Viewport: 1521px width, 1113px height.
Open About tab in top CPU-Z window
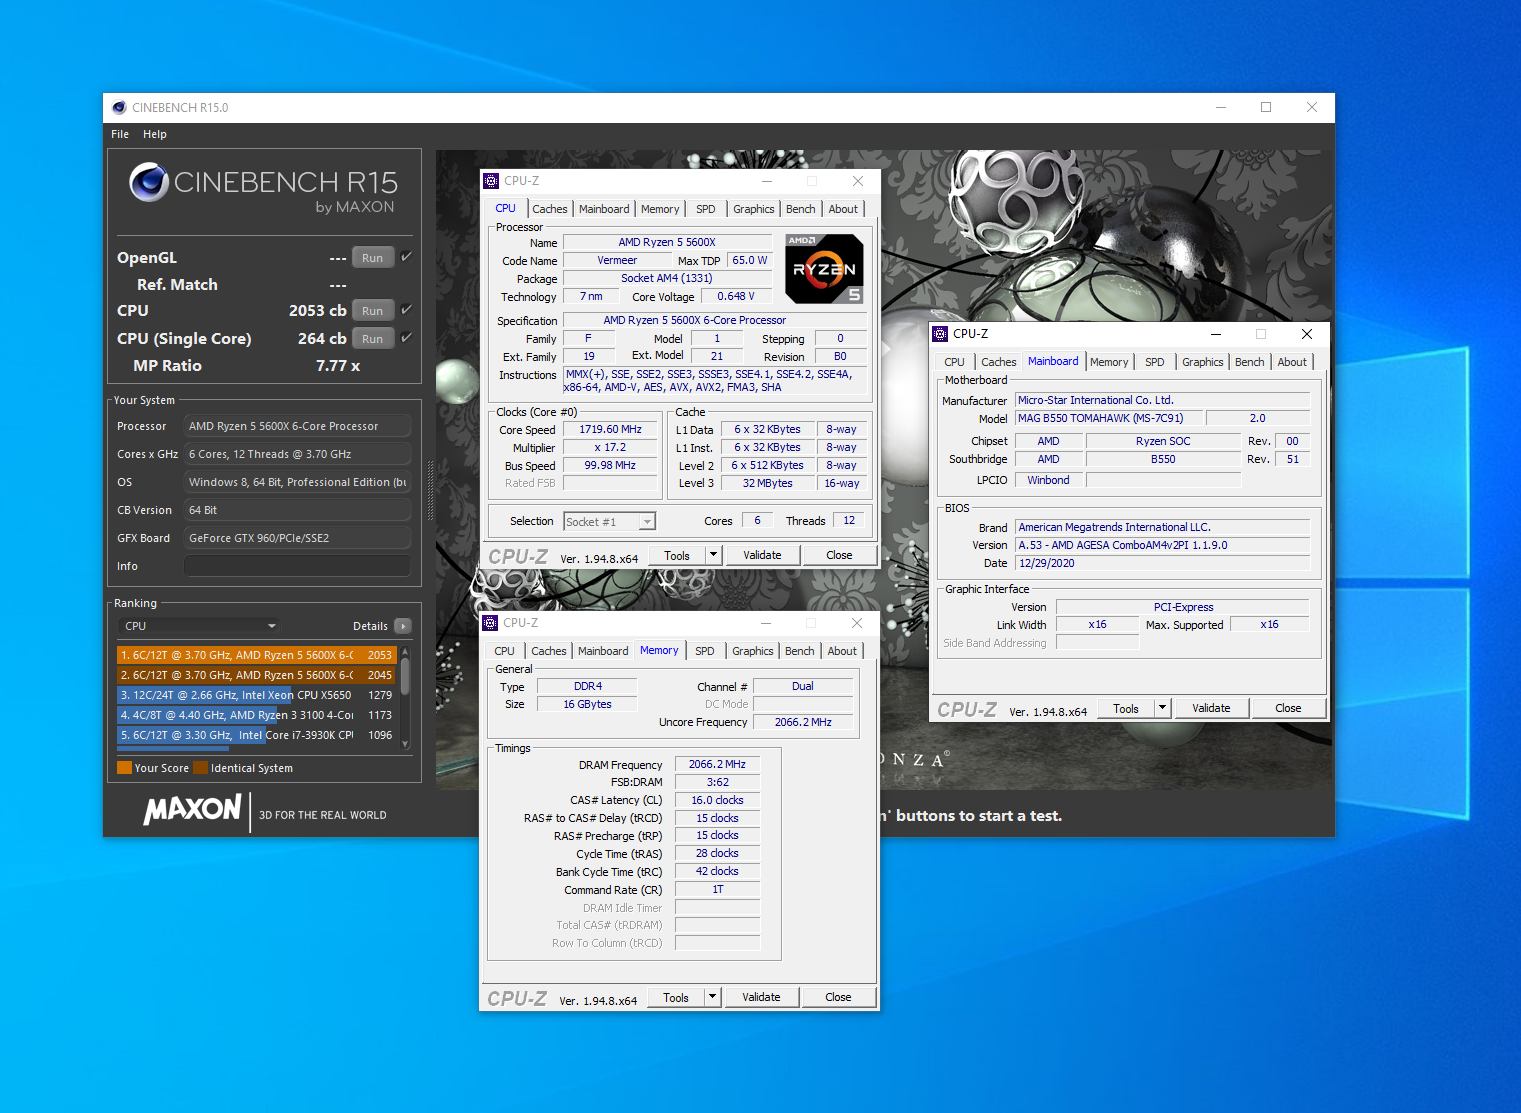[843, 209]
